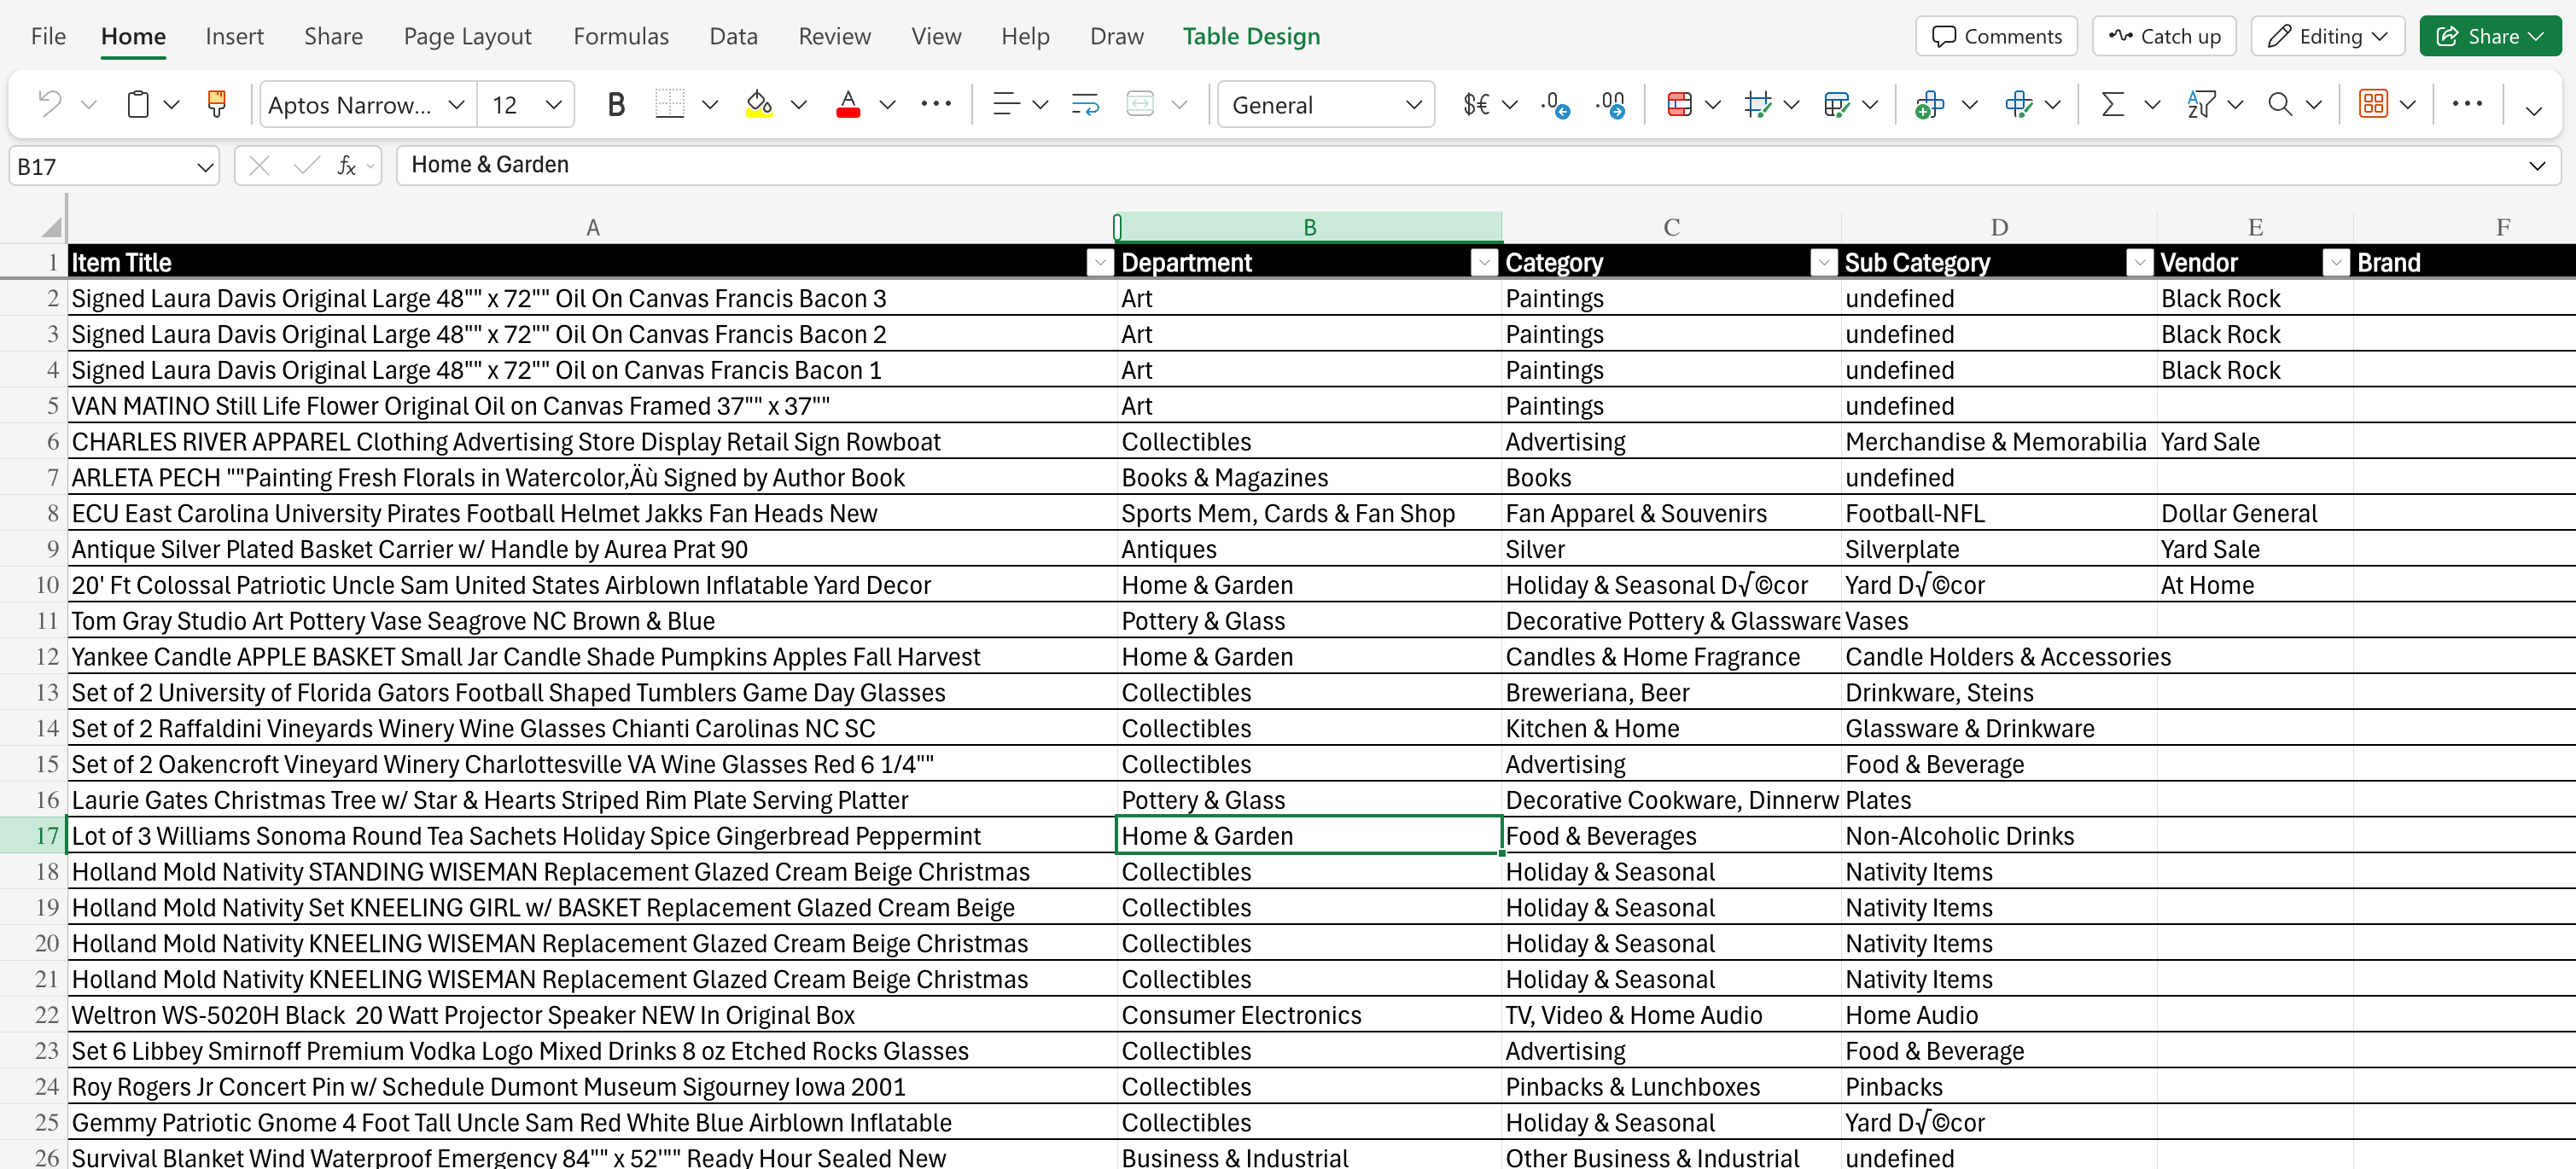The height and width of the screenshot is (1169, 2576).
Task: Open Conditional Formatting
Action: [x=1680, y=104]
